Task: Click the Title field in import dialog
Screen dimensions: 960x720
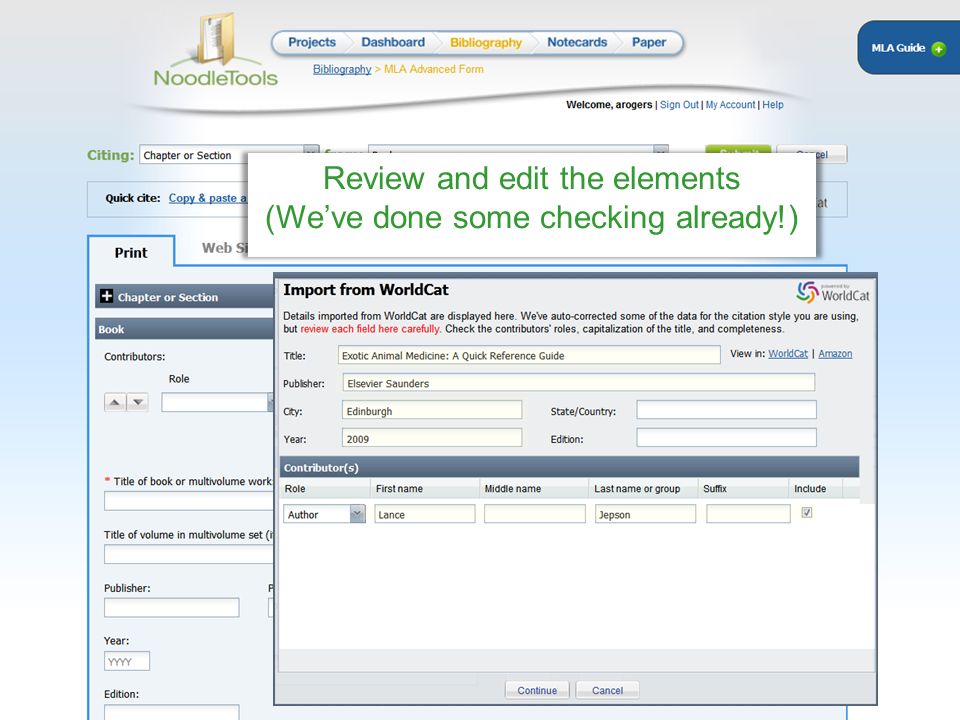Action: (529, 355)
